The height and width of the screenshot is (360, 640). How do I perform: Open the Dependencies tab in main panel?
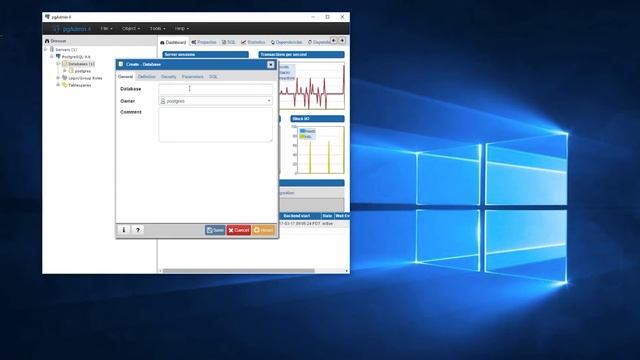[287, 42]
